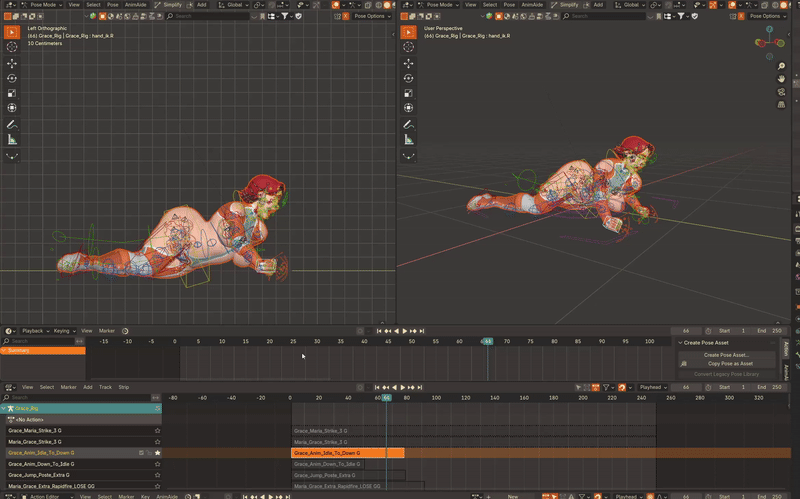This screenshot has width=800, height=499.
Task: Select the Rotate tool in right viewport
Action: [x=408, y=78]
